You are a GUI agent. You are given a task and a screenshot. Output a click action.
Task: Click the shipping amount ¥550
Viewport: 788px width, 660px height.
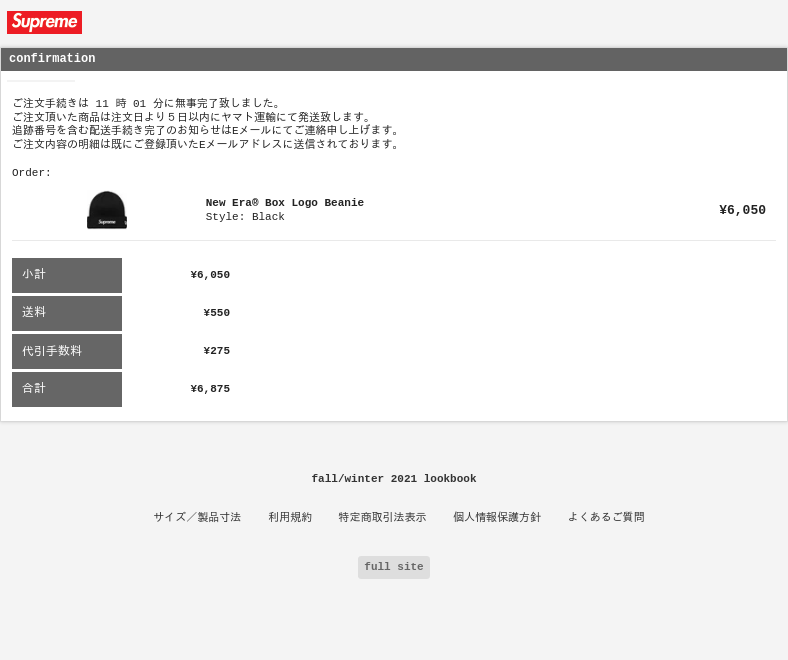[x=217, y=313]
